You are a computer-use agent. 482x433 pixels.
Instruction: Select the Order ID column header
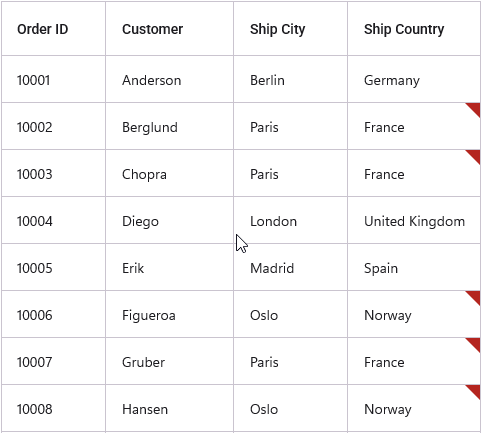tap(53, 29)
